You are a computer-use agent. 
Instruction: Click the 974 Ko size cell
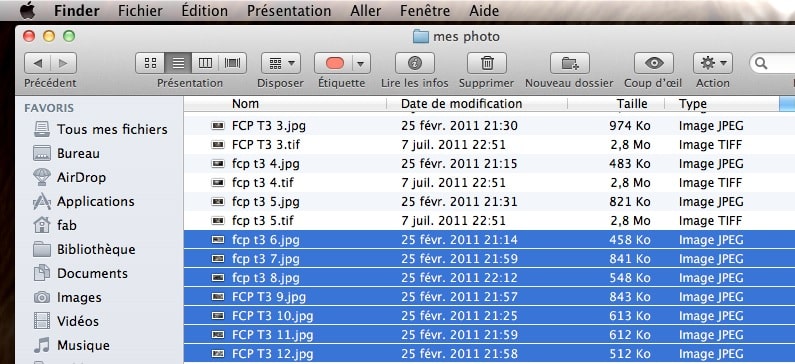tap(630, 126)
